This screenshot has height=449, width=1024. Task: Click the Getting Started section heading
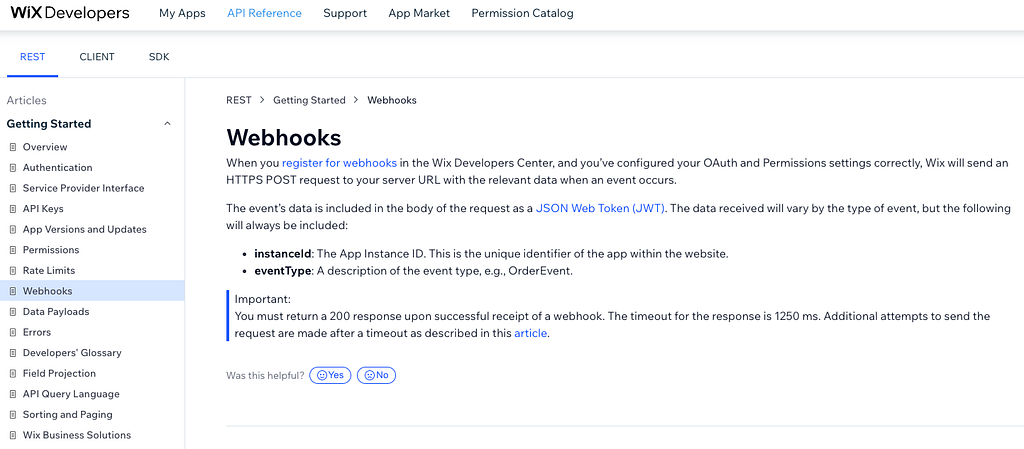tap(49, 124)
